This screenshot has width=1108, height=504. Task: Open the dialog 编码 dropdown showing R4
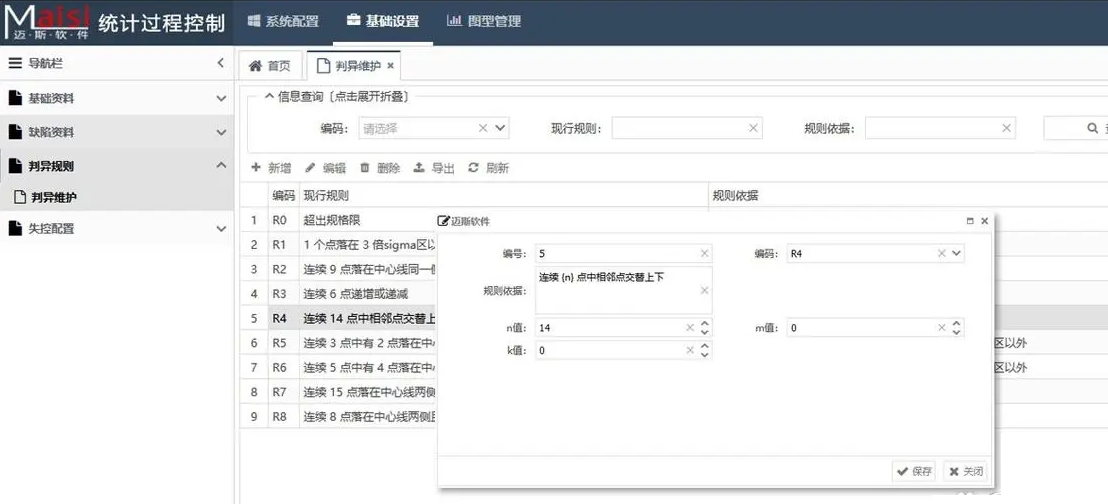pos(956,253)
